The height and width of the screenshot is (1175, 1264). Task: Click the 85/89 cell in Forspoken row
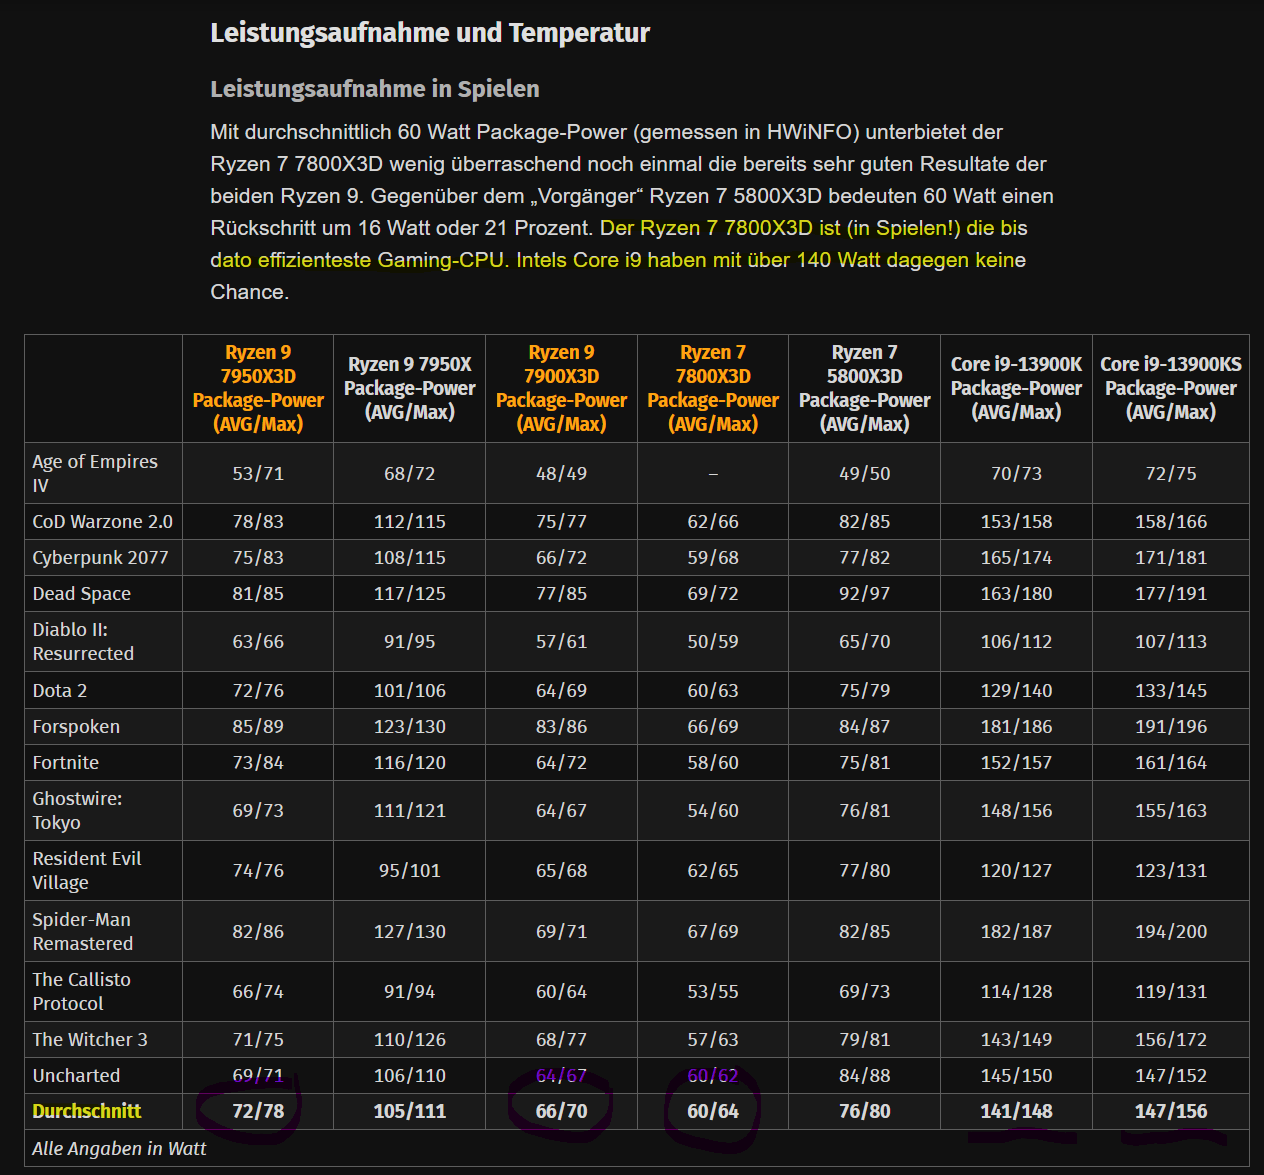click(x=258, y=726)
